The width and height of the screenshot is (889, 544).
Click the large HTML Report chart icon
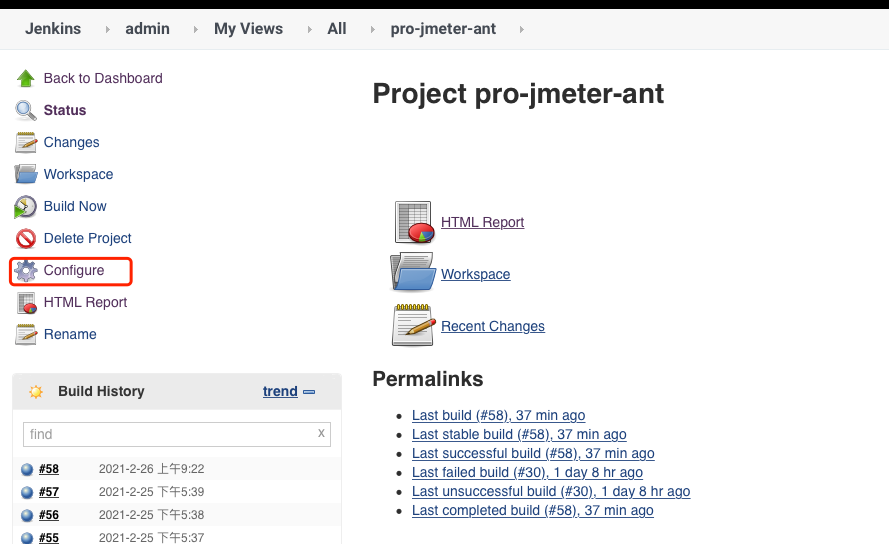[x=414, y=222]
